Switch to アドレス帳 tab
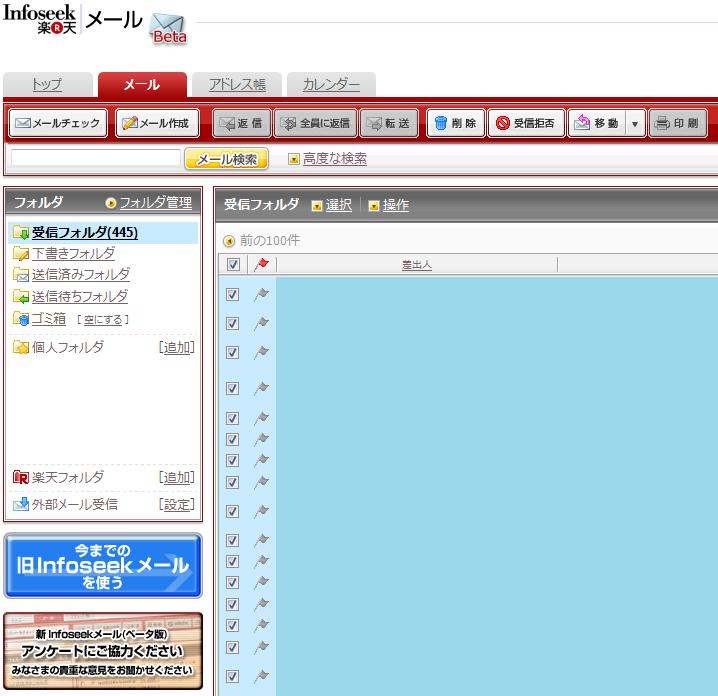Image resolution: width=718 pixels, height=696 pixels. click(237, 84)
